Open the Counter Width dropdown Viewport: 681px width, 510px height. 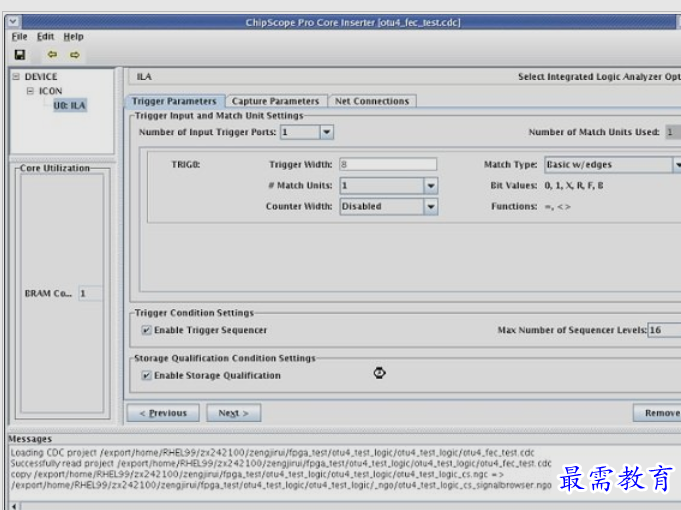coord(430,207)
